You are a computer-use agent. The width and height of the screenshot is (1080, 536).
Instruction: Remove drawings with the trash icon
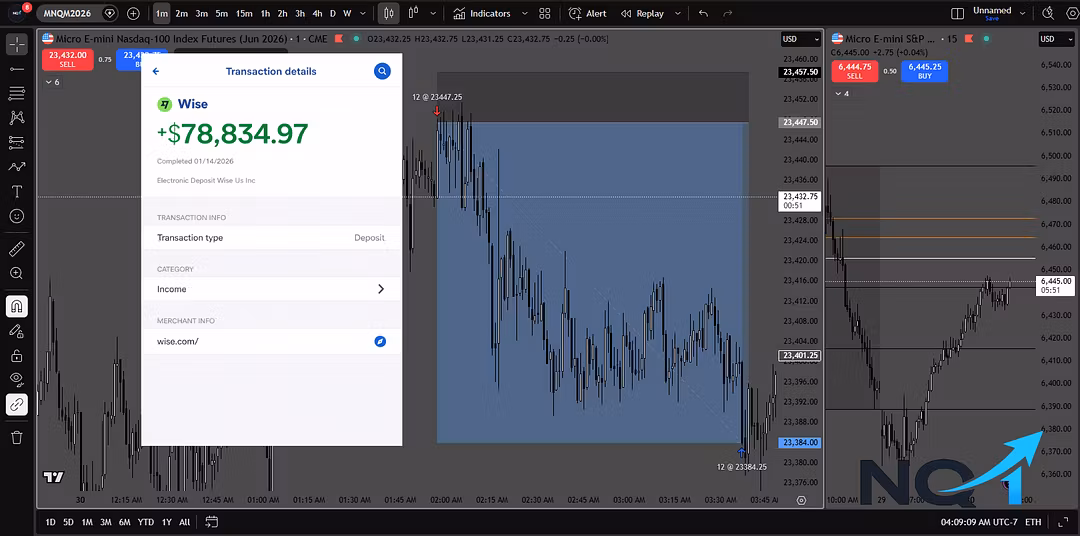click(x=17, y=437)
